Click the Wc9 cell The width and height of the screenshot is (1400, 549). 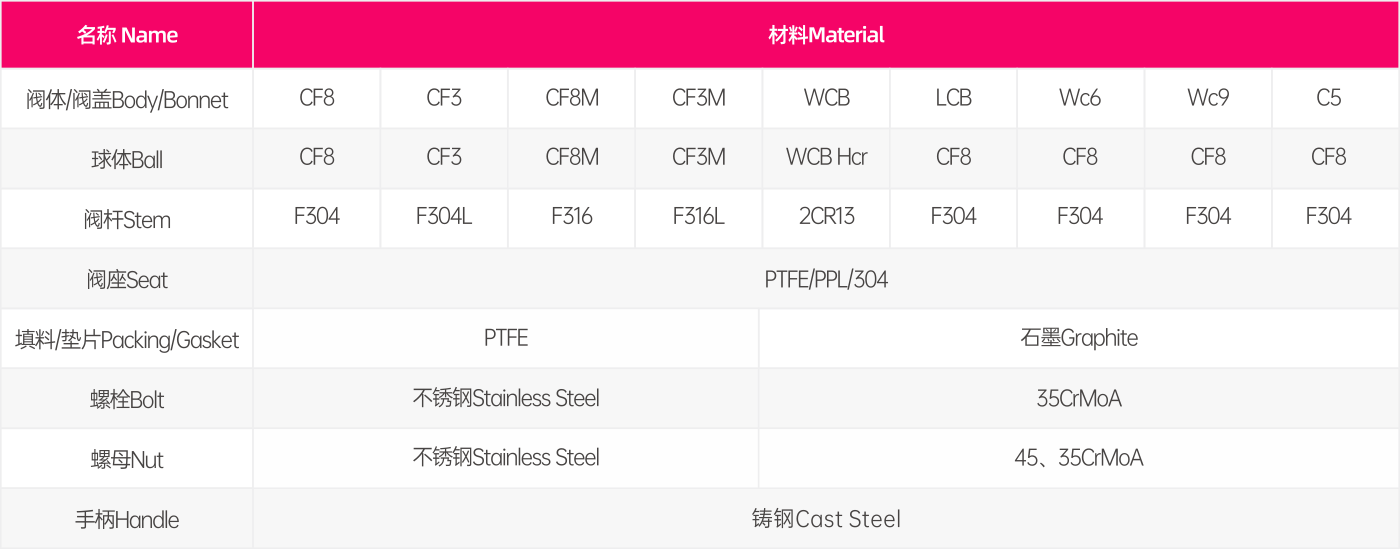pyautogui.click(x=1208, y=99)
